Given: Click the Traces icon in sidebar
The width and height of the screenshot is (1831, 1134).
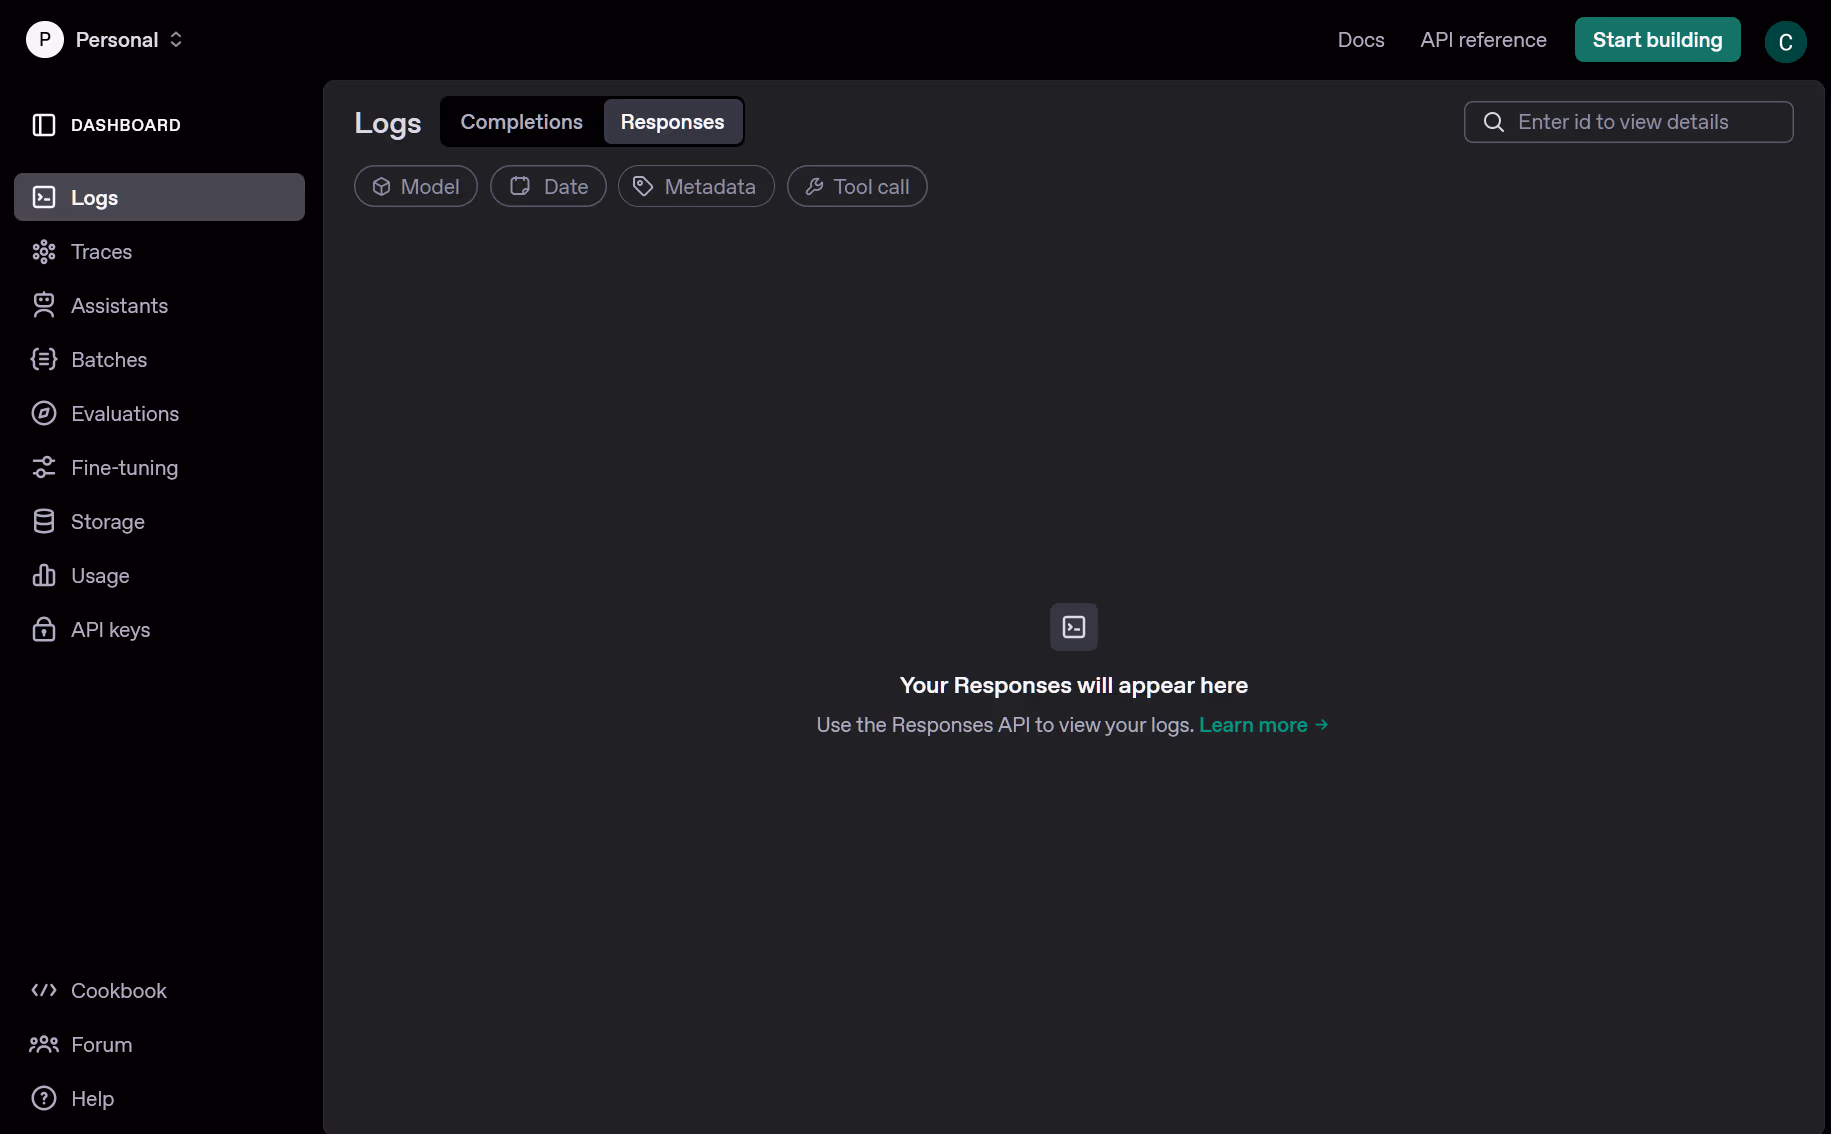Looking at the screenshot, I should 44,252.
